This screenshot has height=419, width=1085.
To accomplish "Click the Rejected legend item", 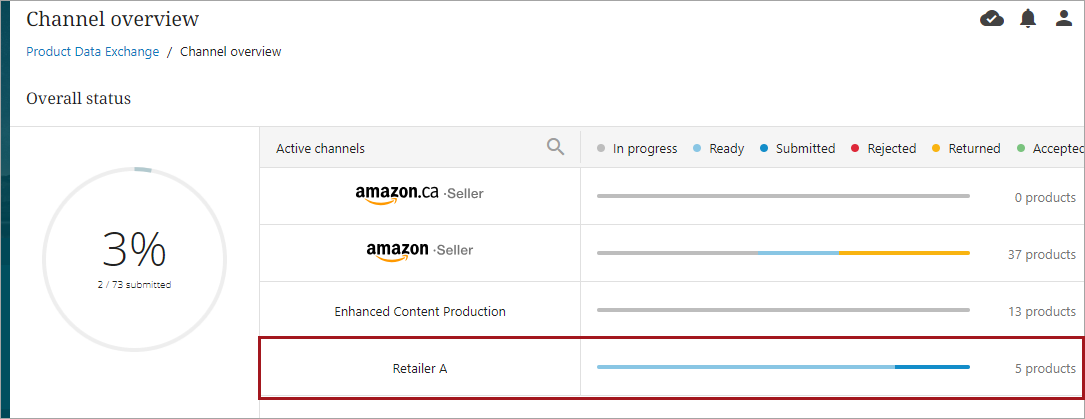I will click(x=883, y=149).
